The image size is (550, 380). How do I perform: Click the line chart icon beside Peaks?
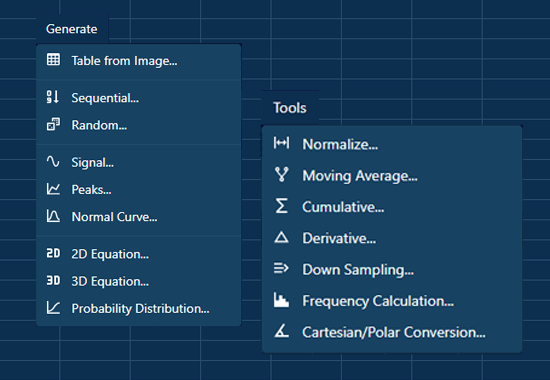tap(53, 189)
